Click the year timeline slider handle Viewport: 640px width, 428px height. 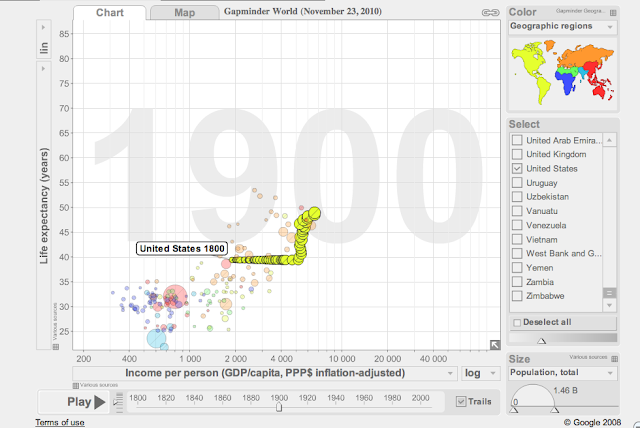click(x=279, y=407)
